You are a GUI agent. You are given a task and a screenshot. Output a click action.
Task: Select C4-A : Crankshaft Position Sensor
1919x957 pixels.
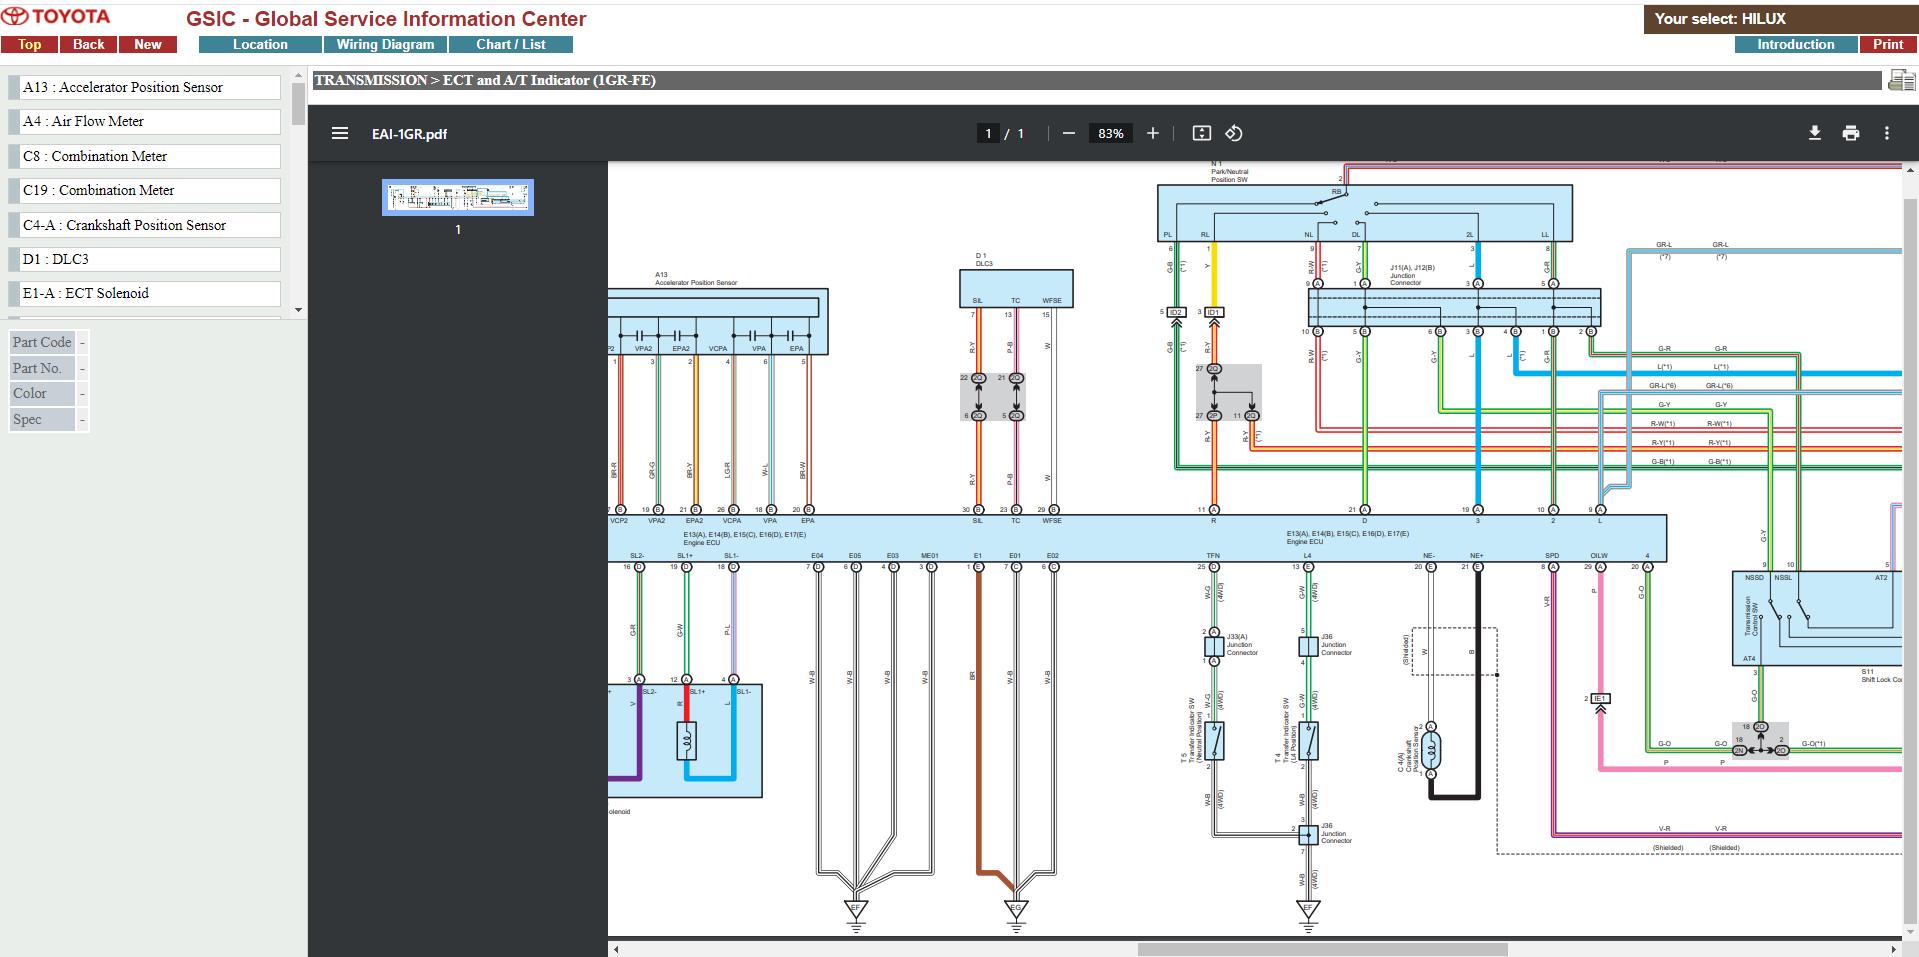(x=146, y=225)
